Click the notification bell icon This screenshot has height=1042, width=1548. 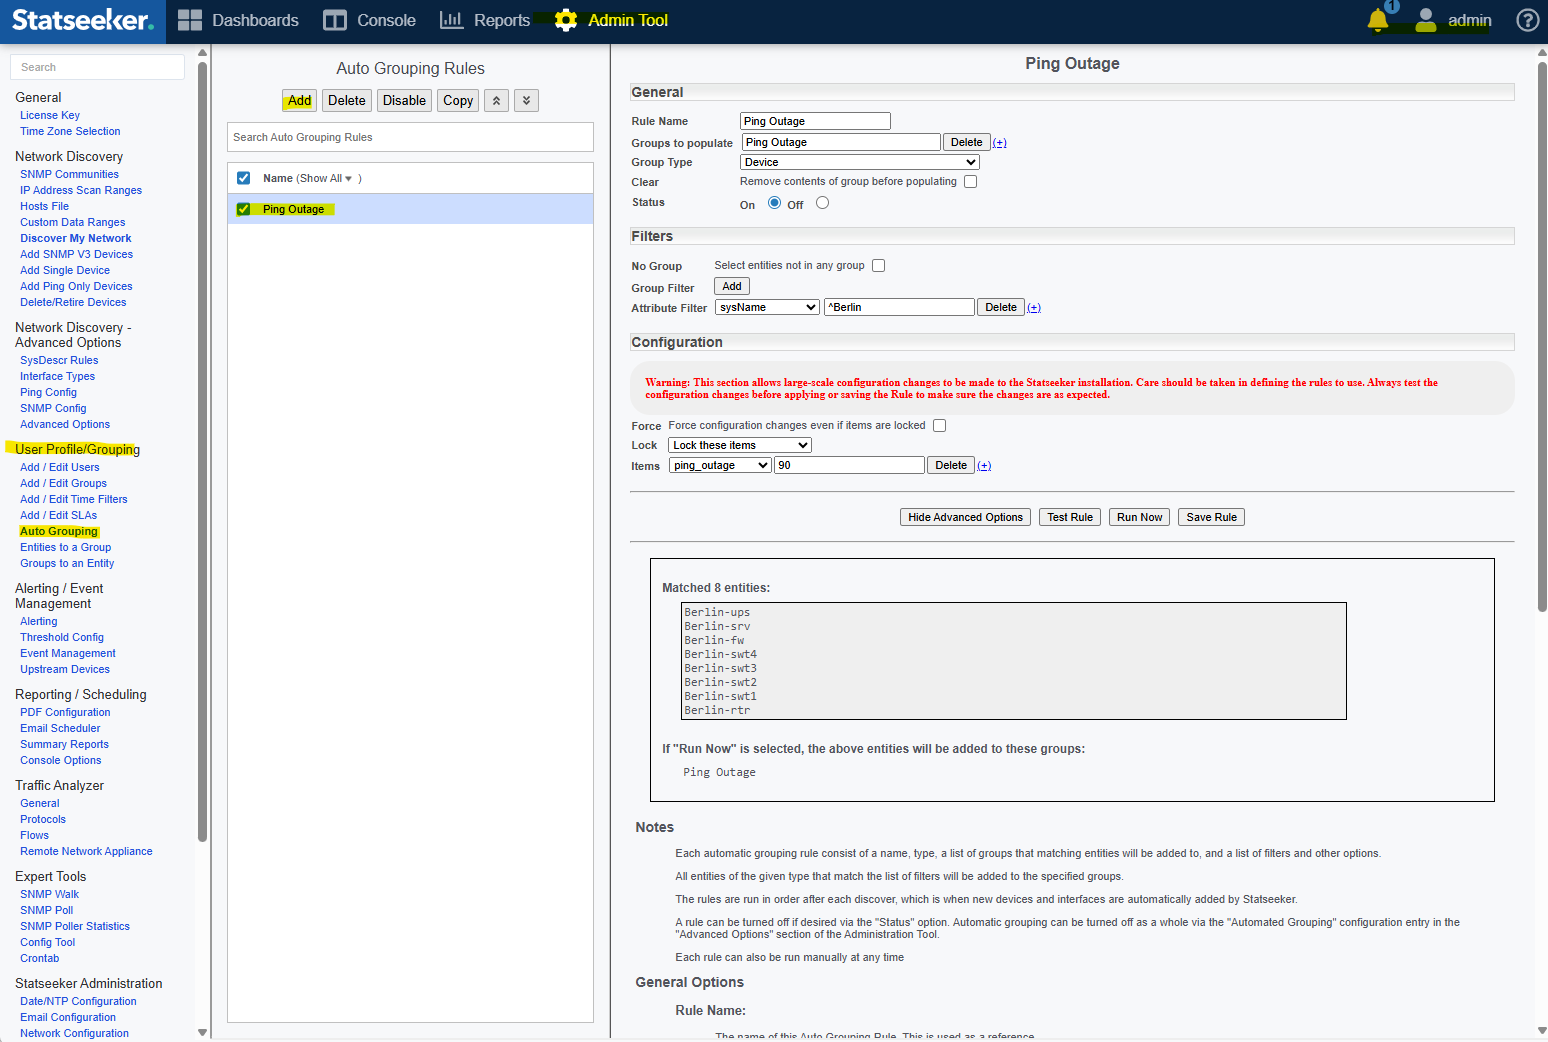pos(1378,20)
